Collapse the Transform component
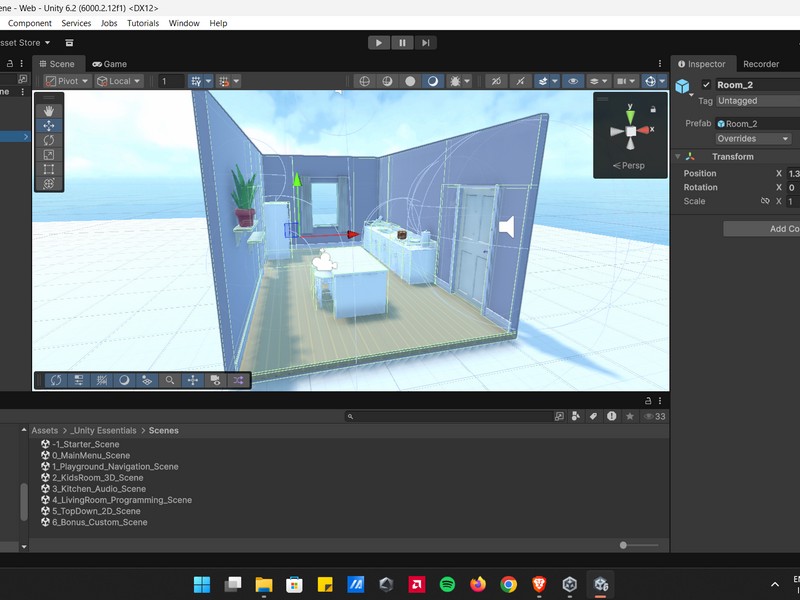Viewport: 800px width, 600px height. [x=678, y=157]
